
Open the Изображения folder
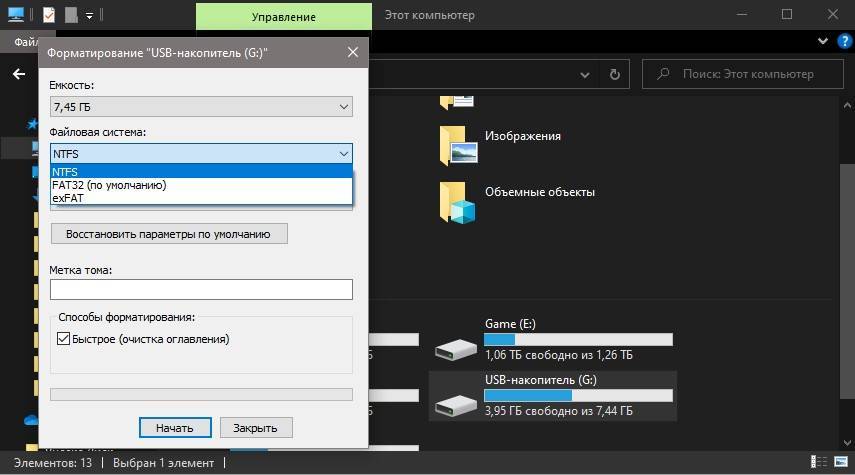[x=457, y=146]
